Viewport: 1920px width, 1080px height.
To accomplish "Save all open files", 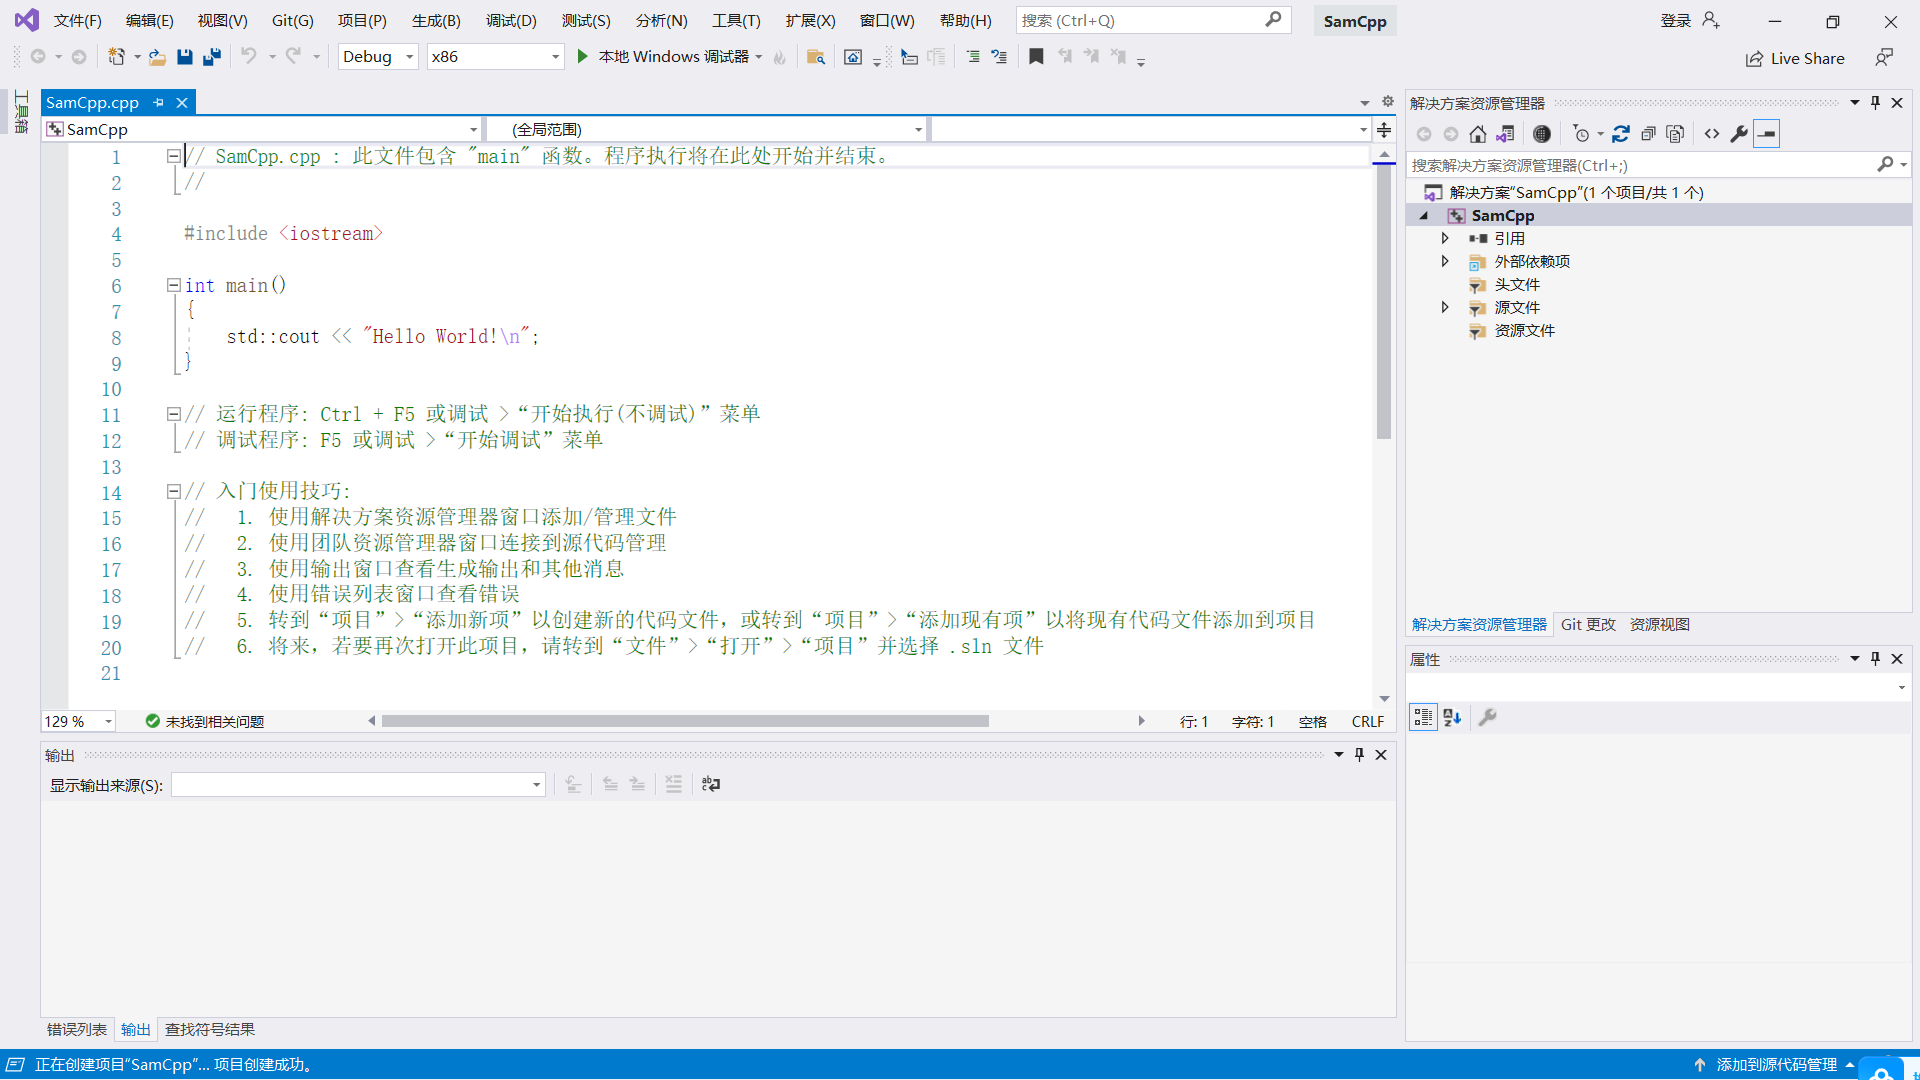I will click(x=211, y=56).
